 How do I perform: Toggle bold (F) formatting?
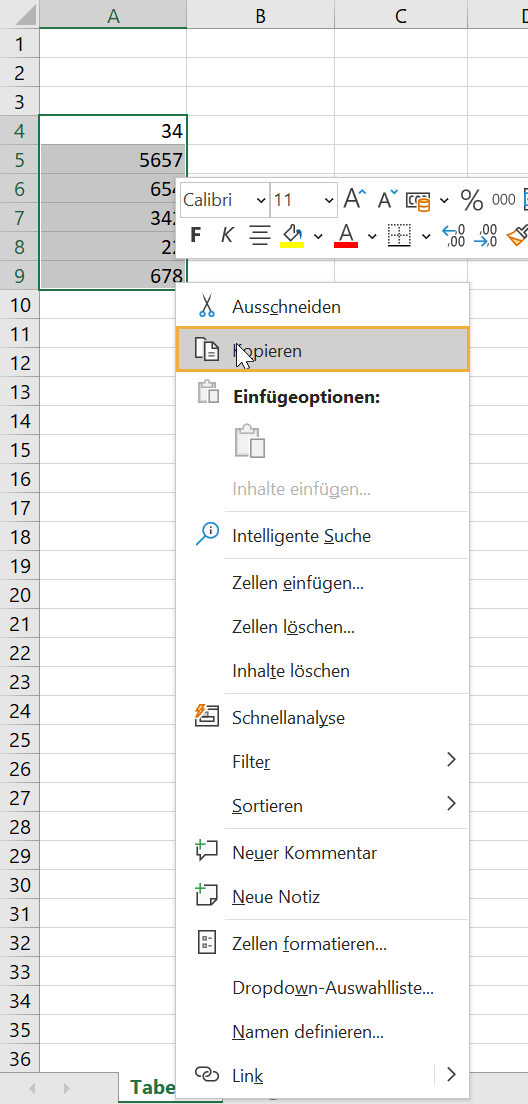(196, 235)
